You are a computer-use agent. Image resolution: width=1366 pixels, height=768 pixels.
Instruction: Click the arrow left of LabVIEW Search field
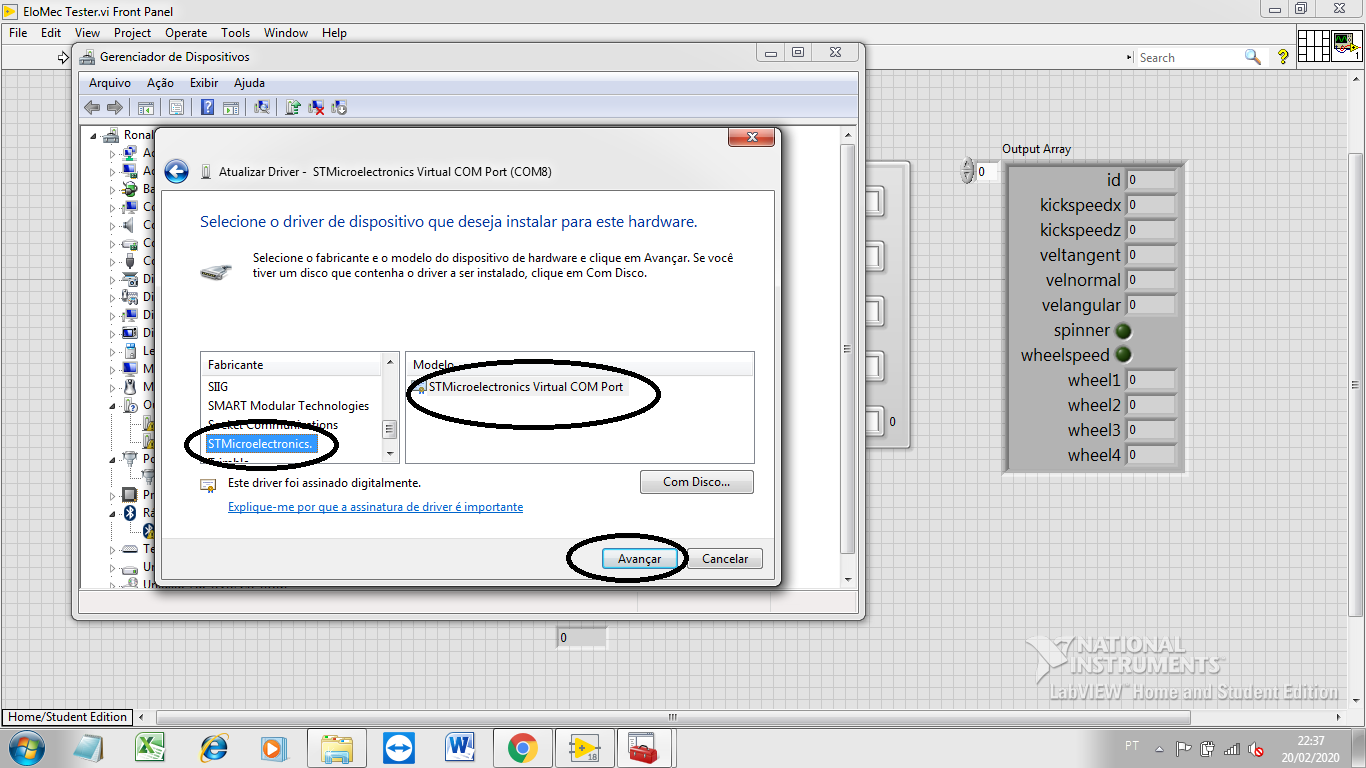tap(1130, 58)
